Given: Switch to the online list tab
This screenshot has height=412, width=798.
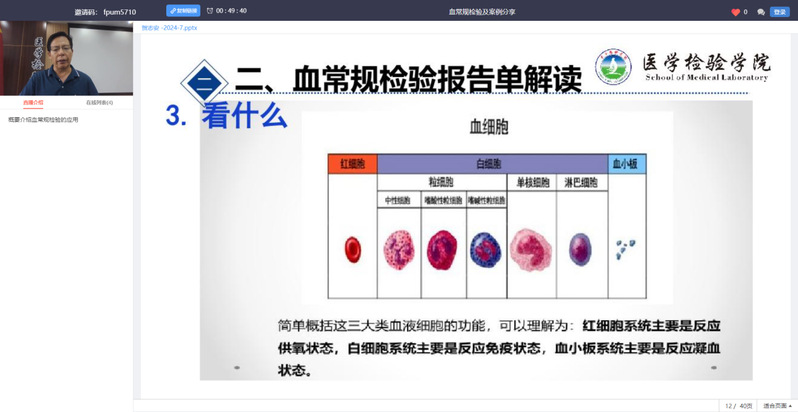Looking at the screenshot, I should tap(99, 102).
